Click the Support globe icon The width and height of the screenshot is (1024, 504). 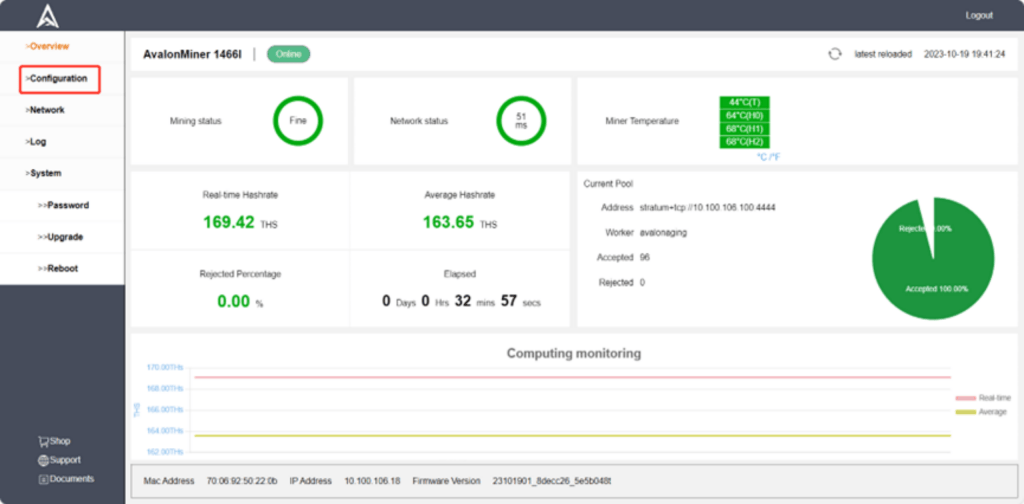[x=43, y=460]
